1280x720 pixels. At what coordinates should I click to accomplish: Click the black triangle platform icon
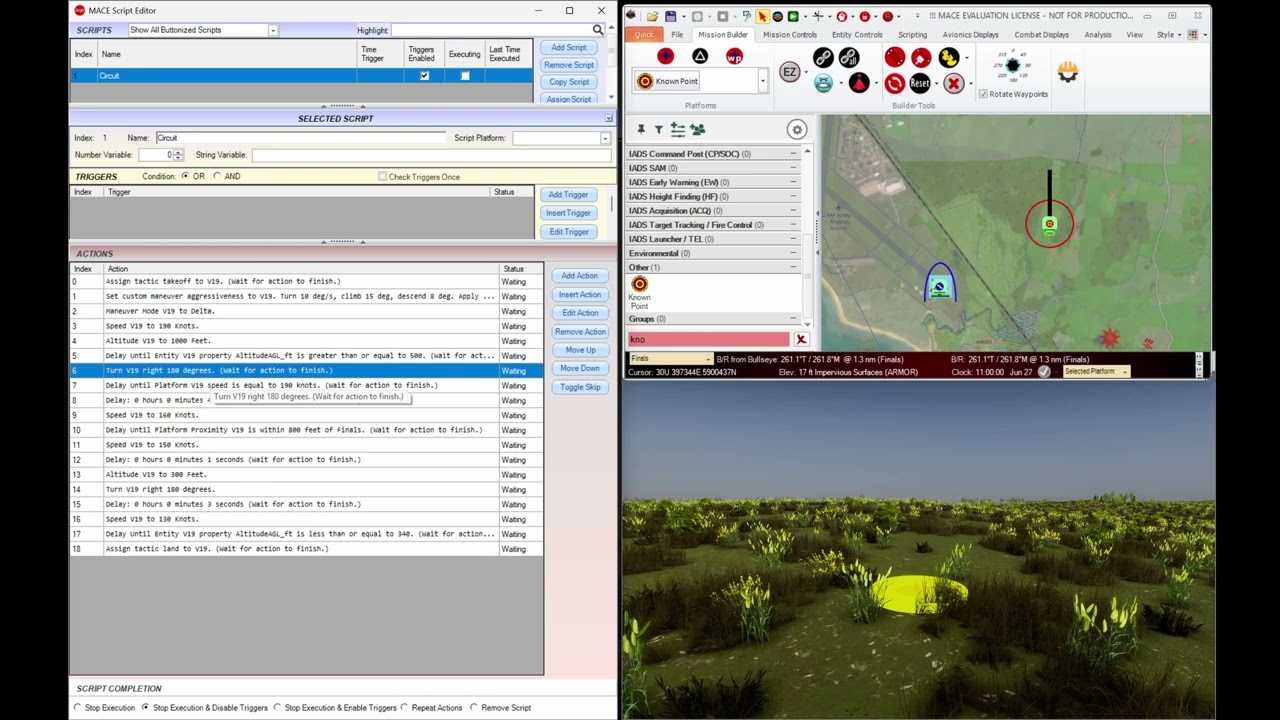point(700,57)
